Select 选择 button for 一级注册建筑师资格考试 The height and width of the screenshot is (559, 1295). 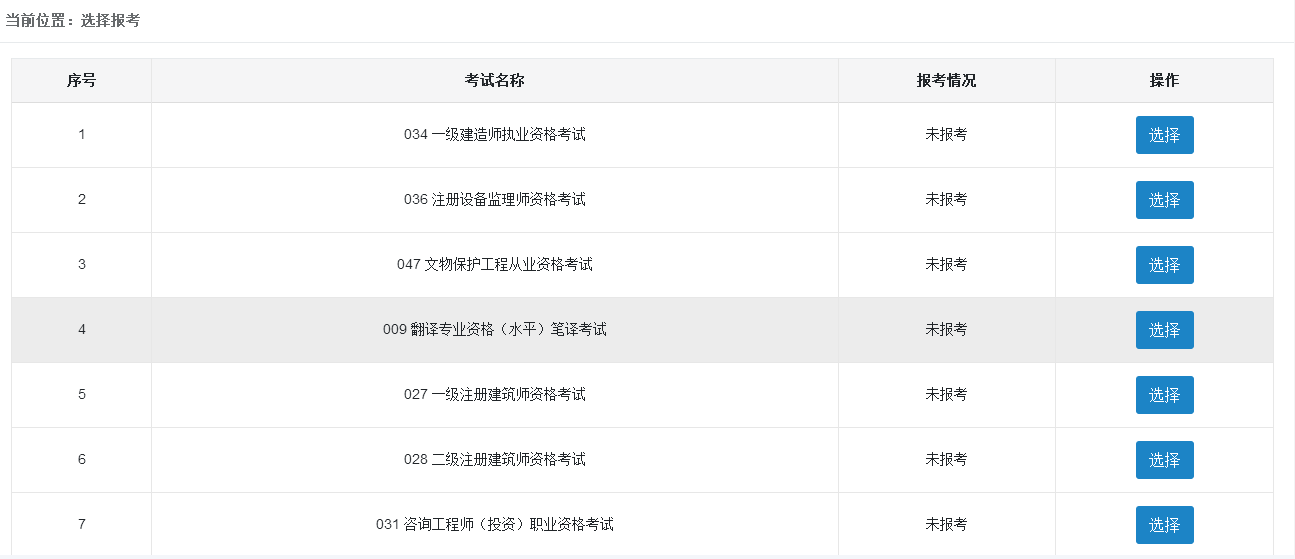[x=1164, y=395]
